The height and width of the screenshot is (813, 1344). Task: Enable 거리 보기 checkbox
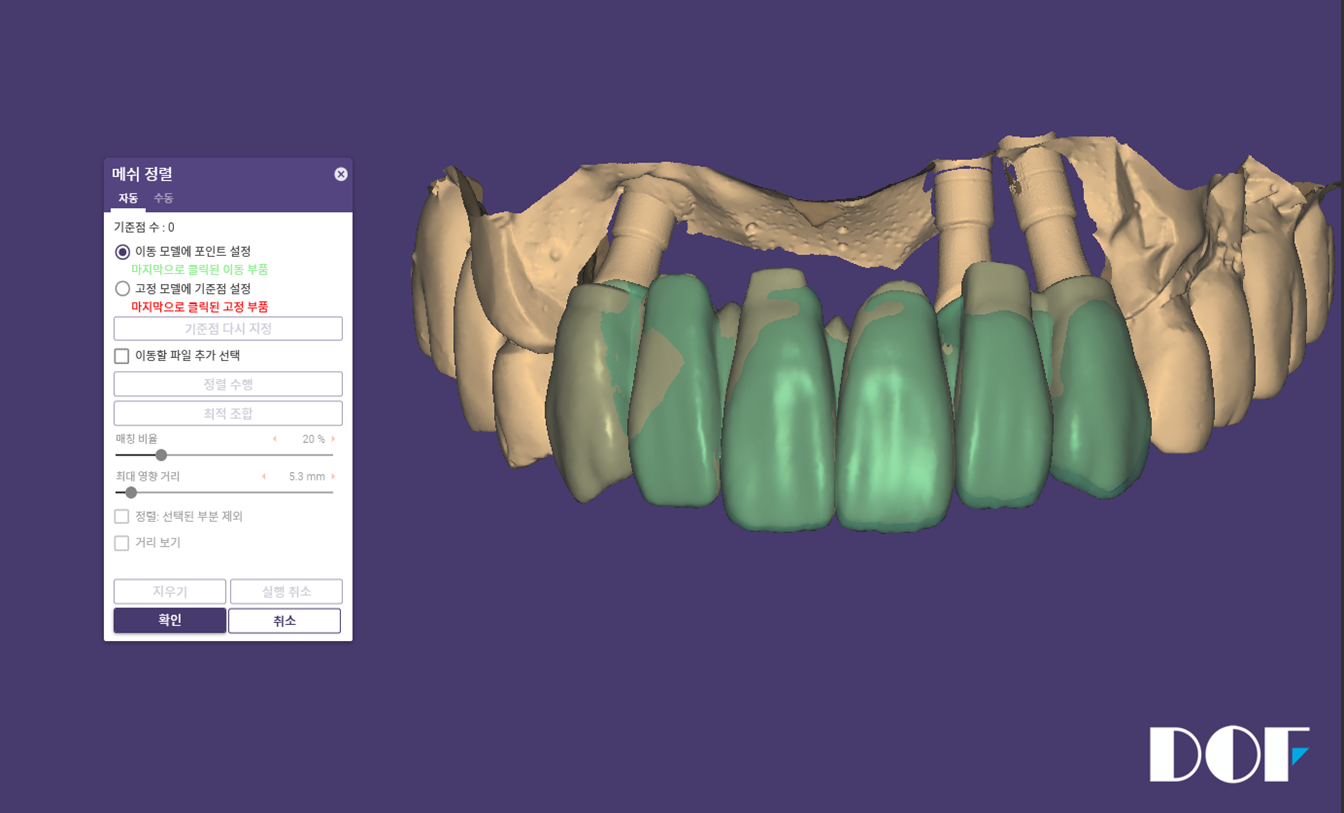[122, 543]
